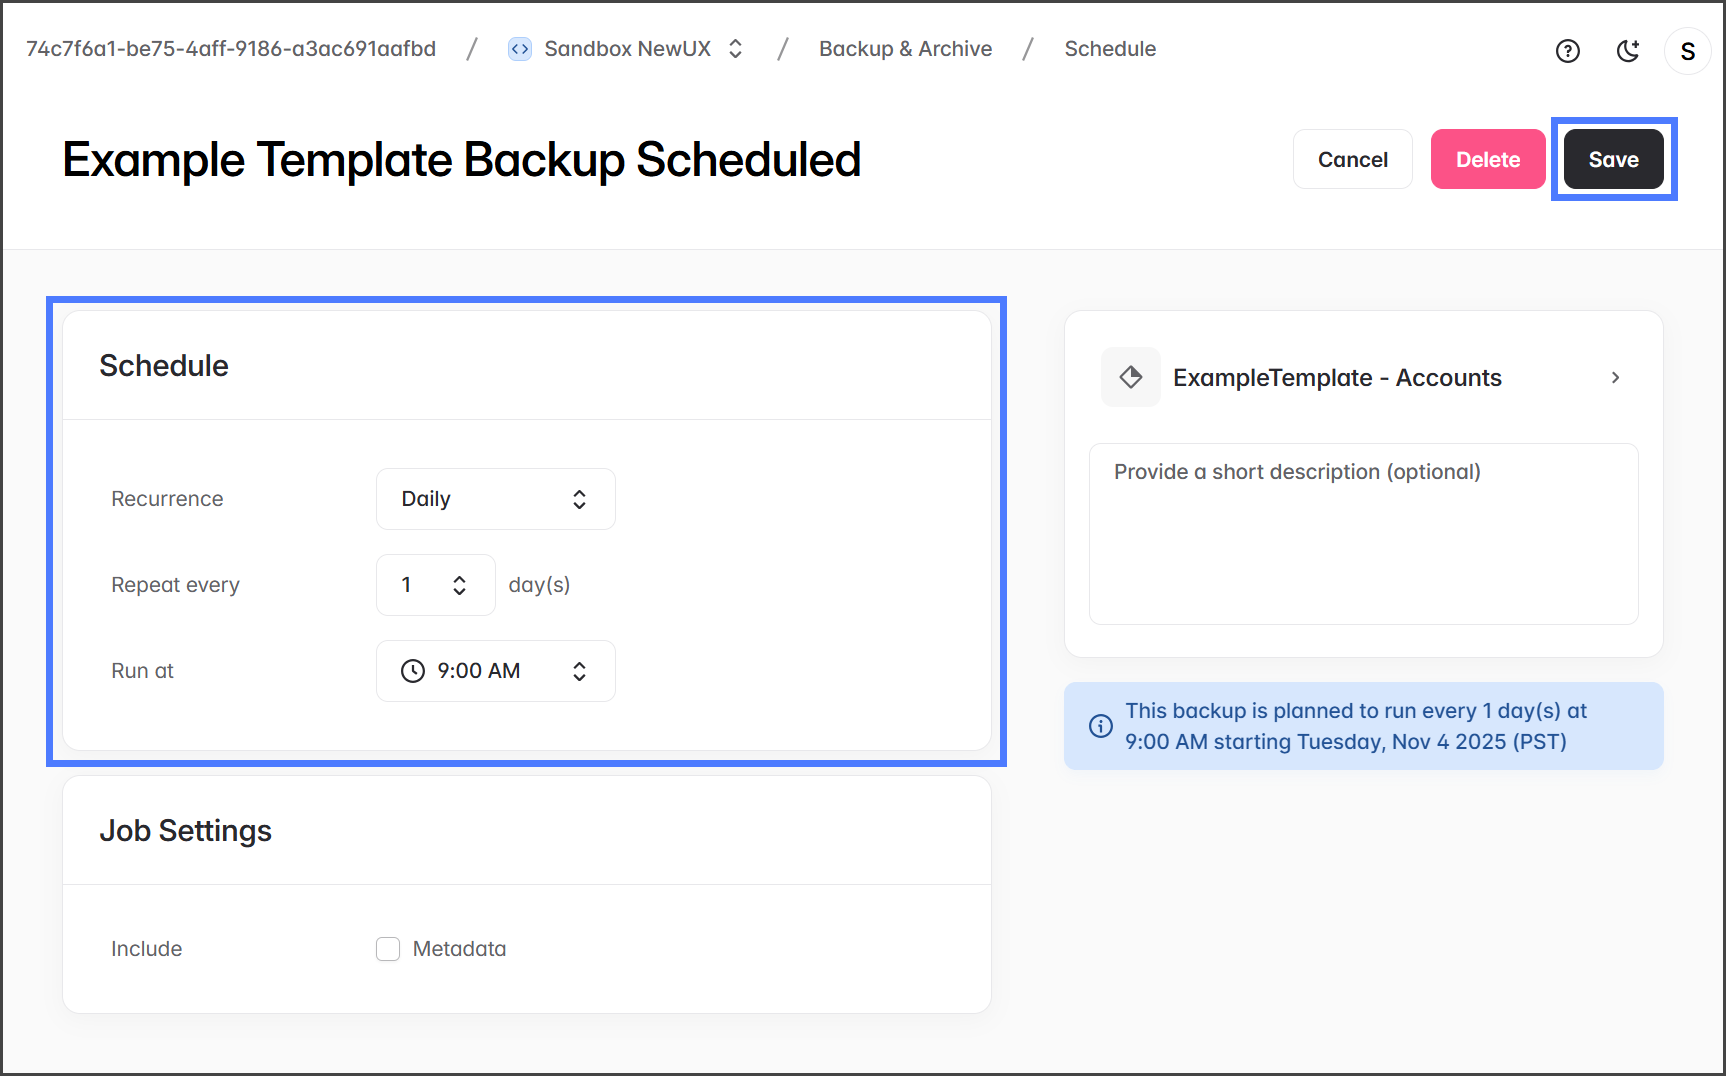Toggle dark mode moon icon
Viewport: 1726px width, 1076px height.
(1628, 51)
